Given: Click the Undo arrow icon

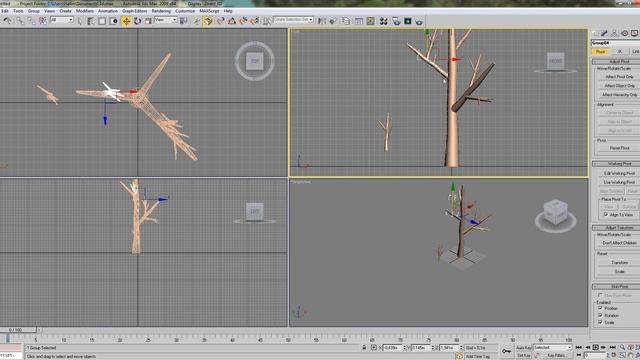Looking at the screenshot, I should coord(7,21).
